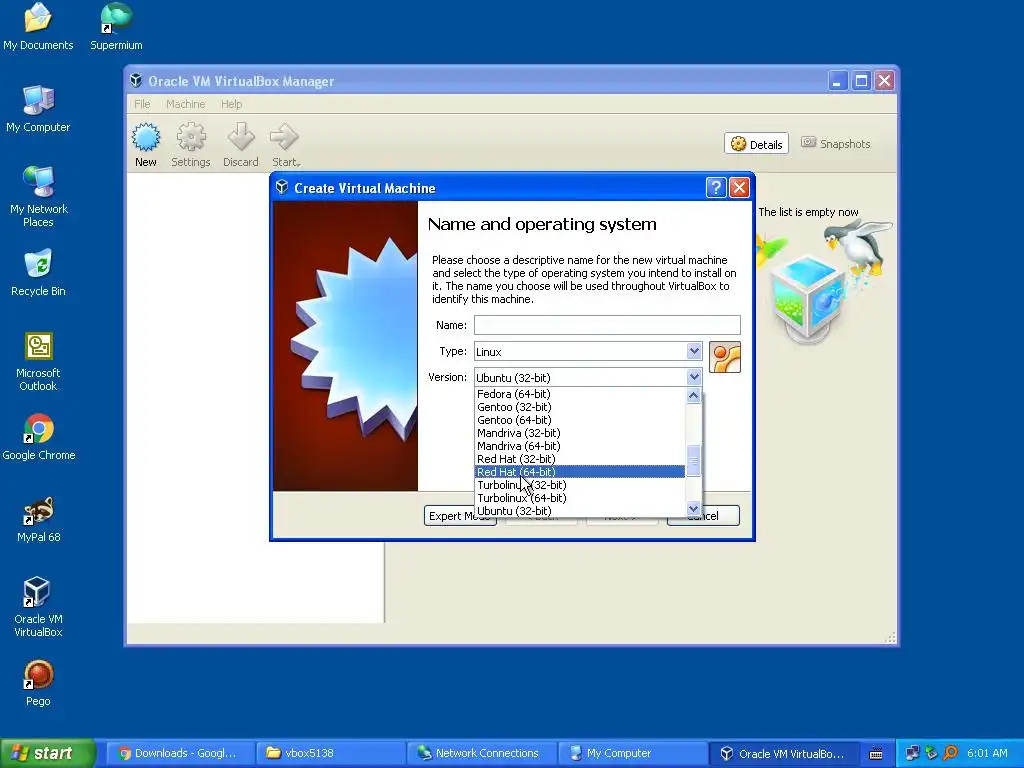The width and height of the screenshot is (1024, 768).
Task: Select the My Network Places desktop icon
Action: point(38,197)
